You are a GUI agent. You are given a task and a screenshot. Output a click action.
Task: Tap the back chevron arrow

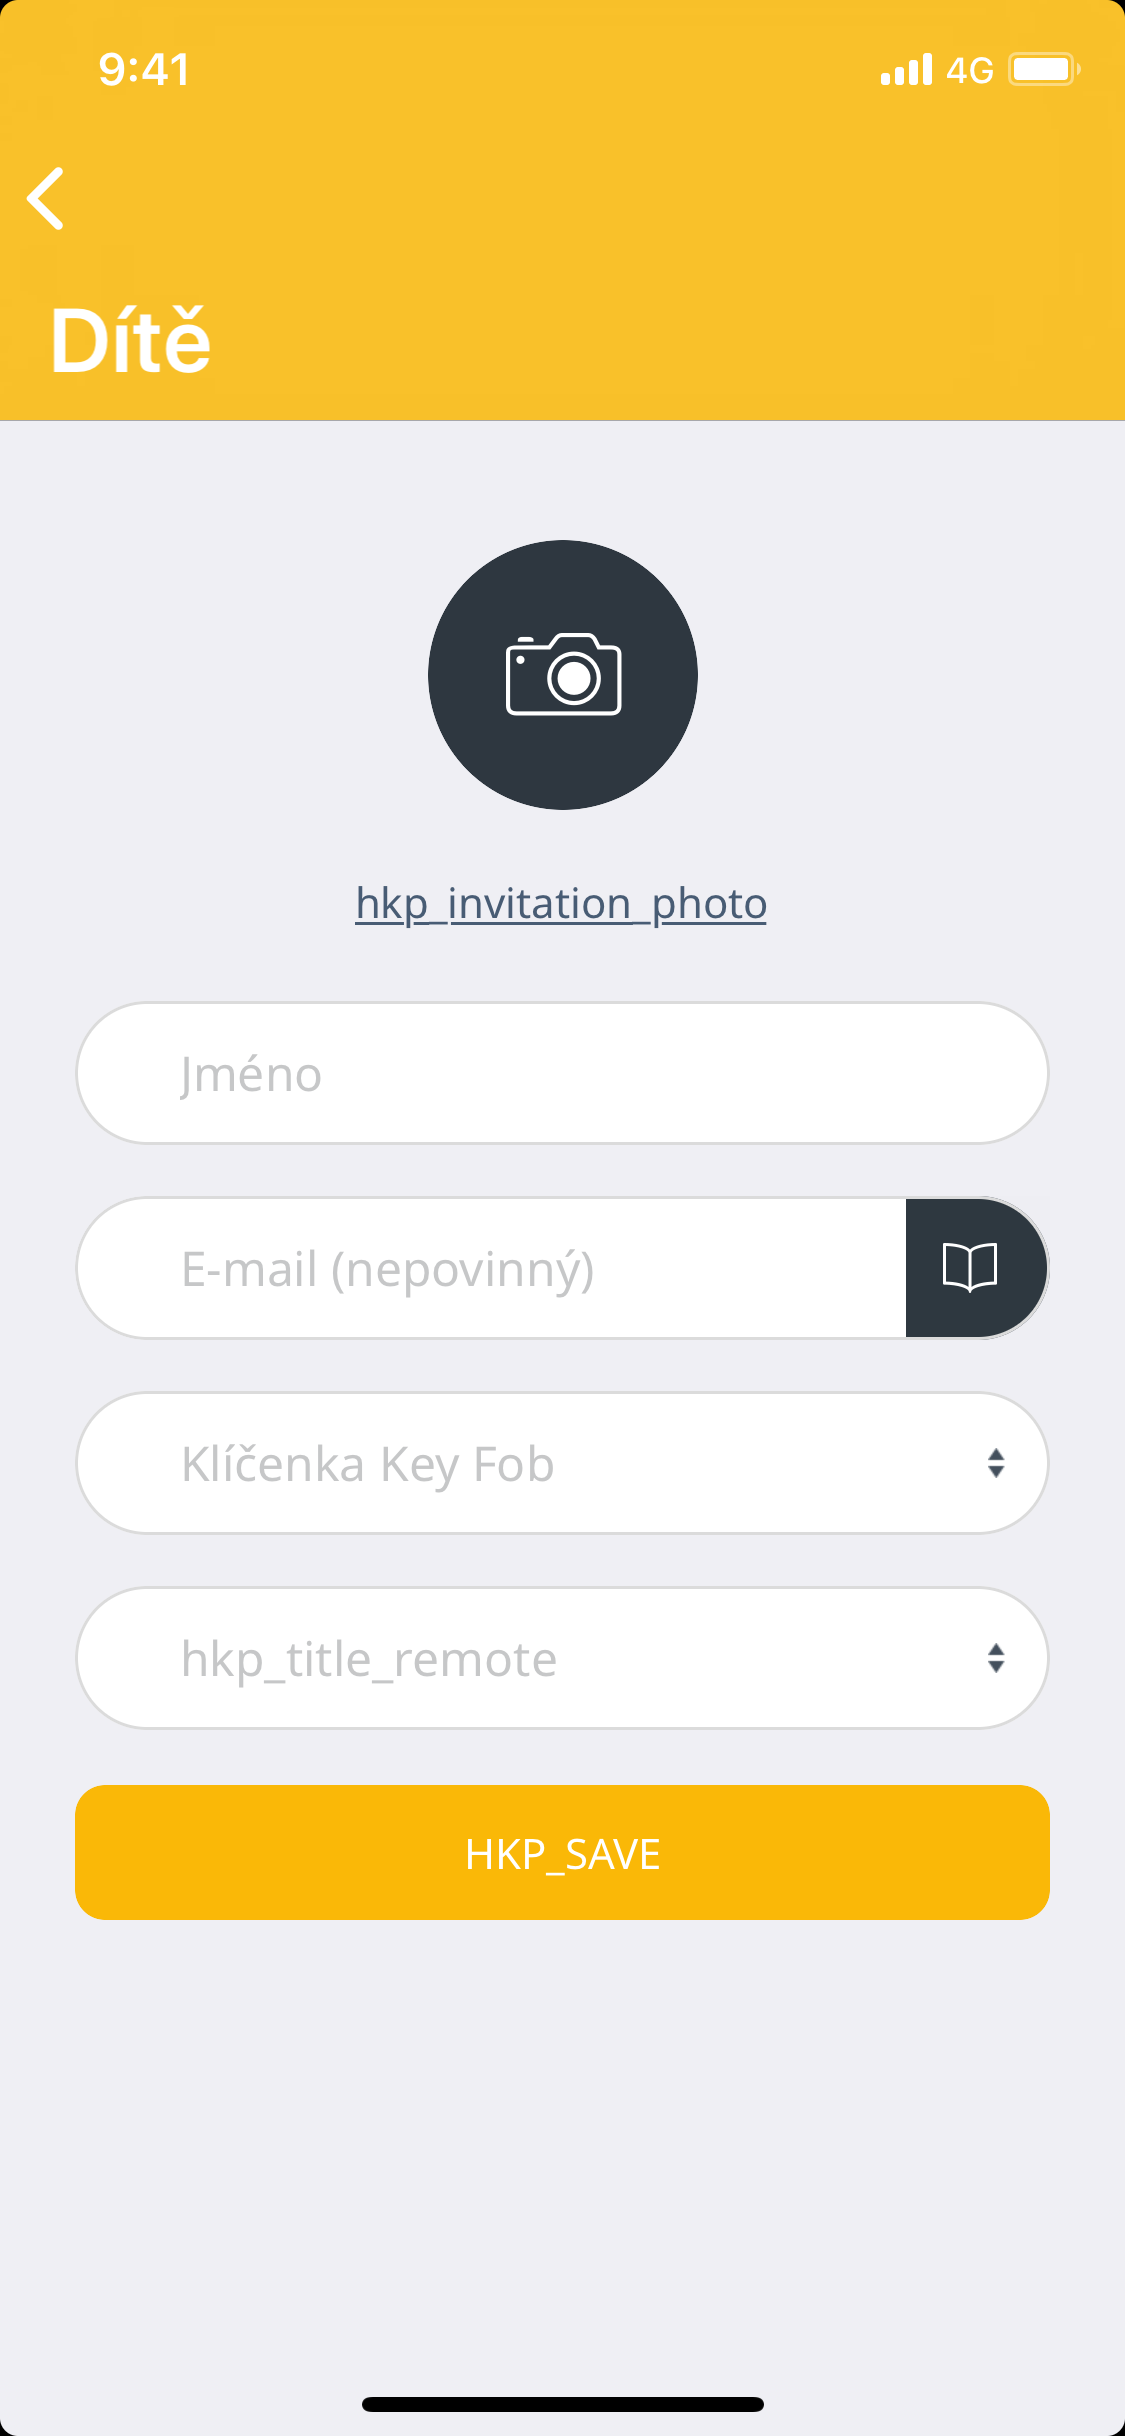46,198
